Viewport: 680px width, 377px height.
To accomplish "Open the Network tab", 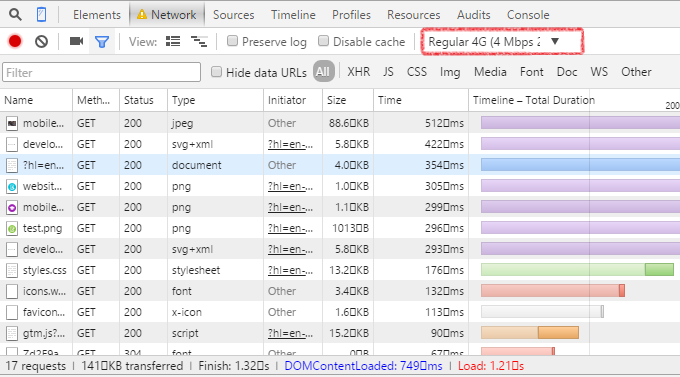I will tap(167, 15).
